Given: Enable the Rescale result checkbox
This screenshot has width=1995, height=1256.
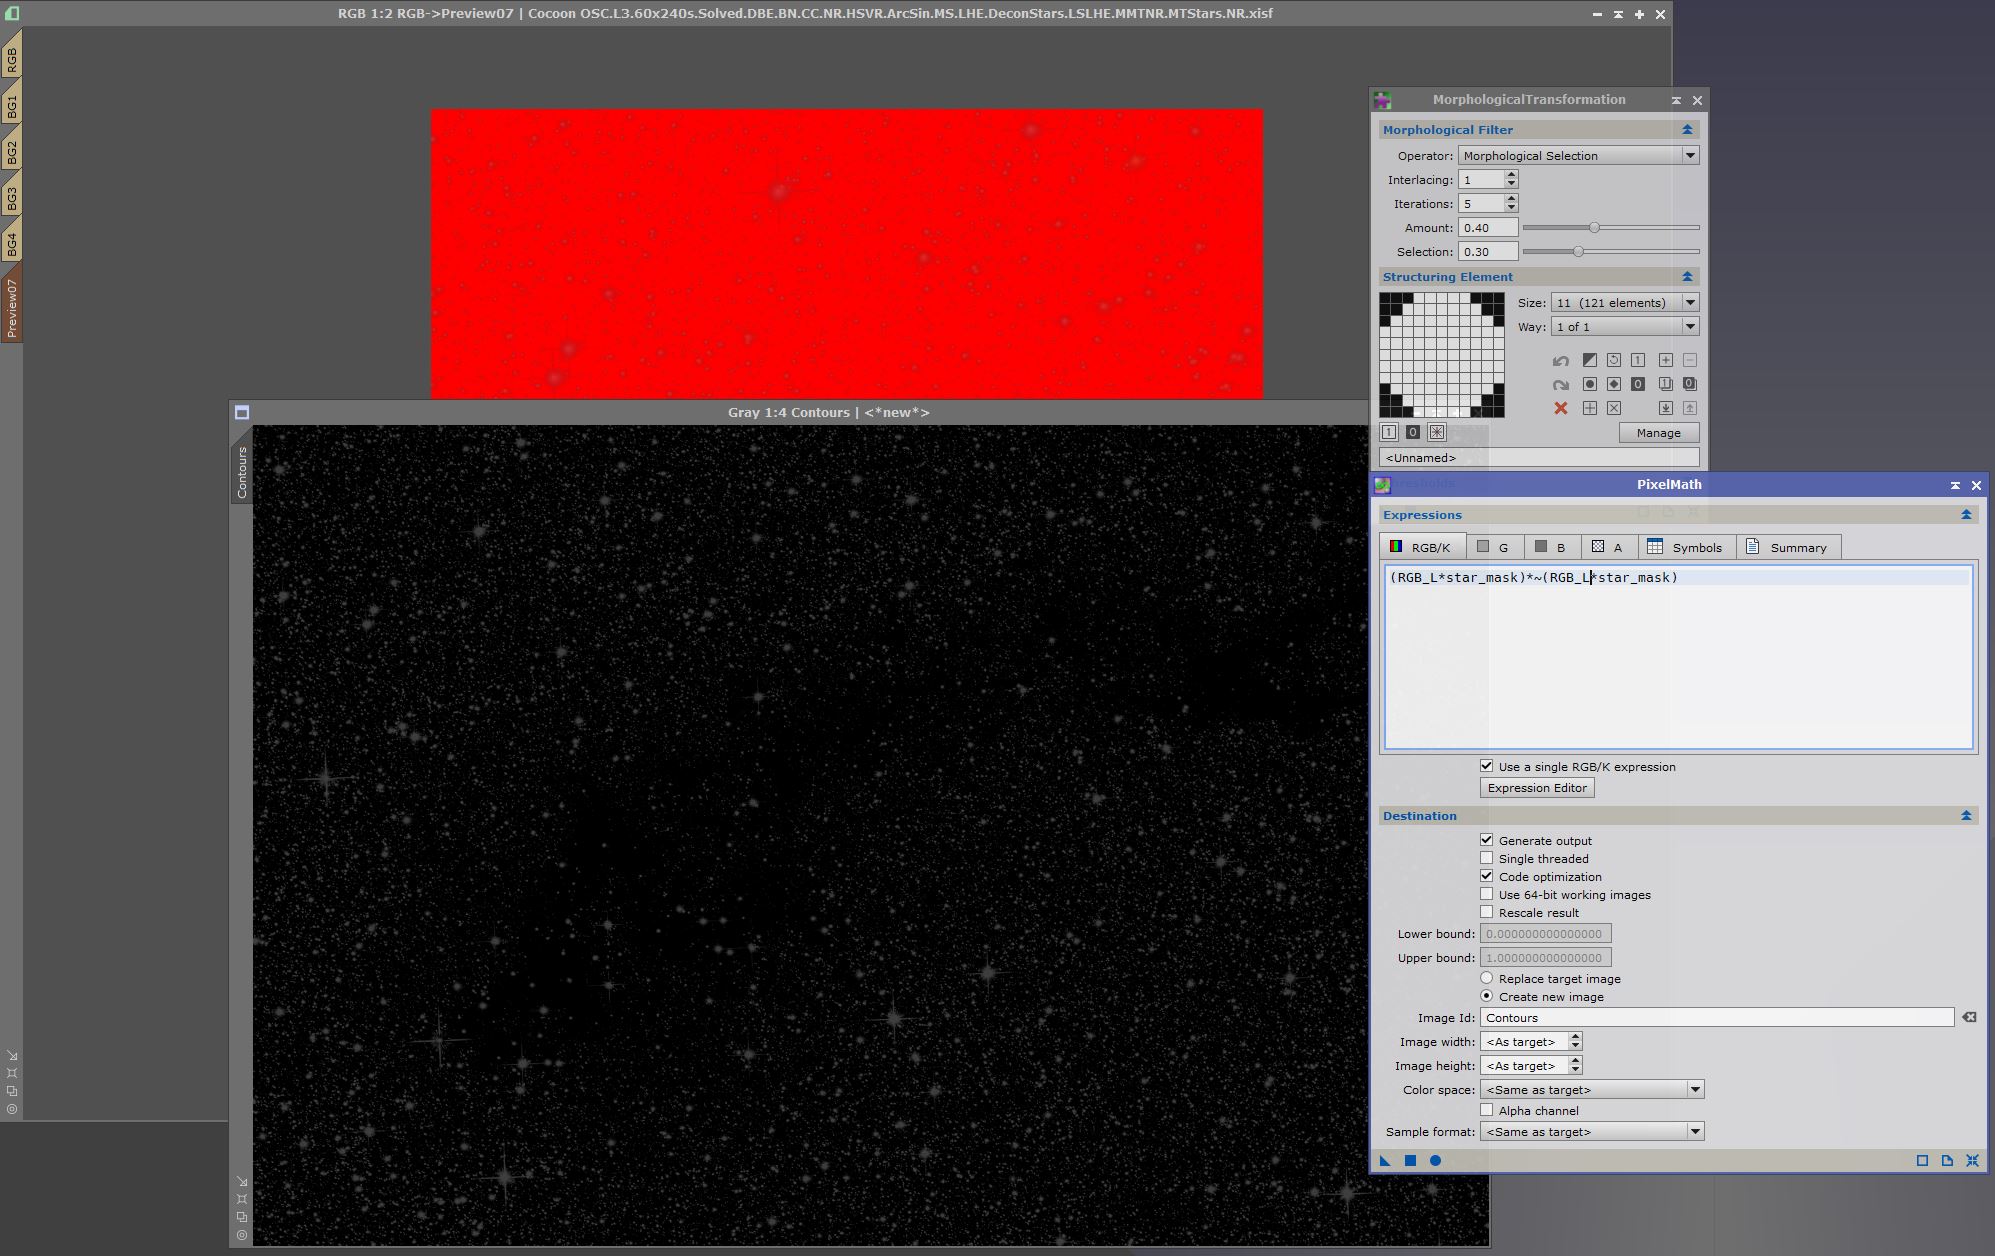Looking at the screenshot, I should [1487, 912].
